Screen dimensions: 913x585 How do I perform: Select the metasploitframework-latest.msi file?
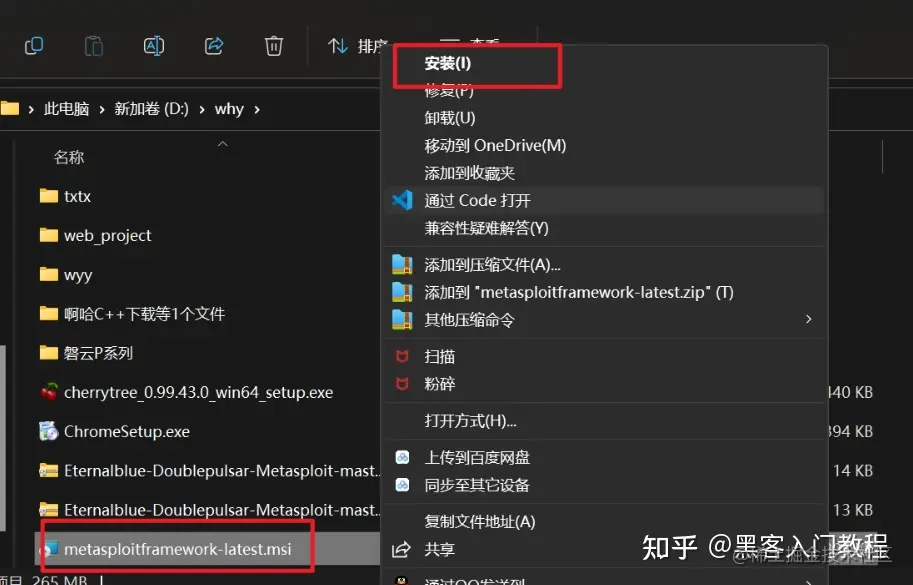[x=178, y=549]
